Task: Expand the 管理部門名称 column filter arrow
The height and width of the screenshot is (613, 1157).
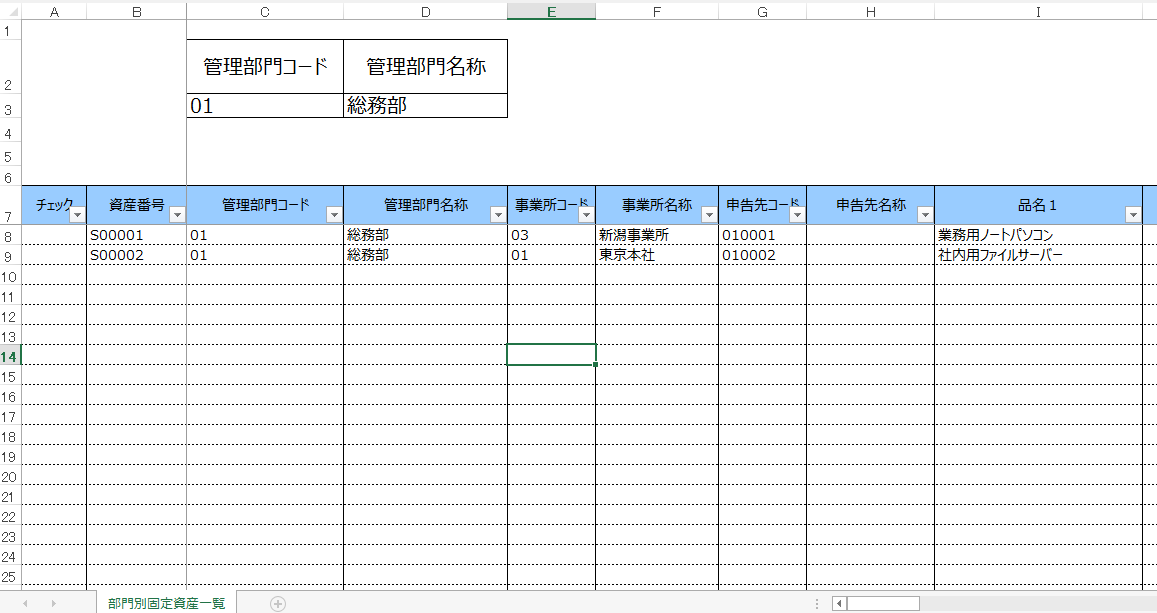Action: tap(498, 214)
